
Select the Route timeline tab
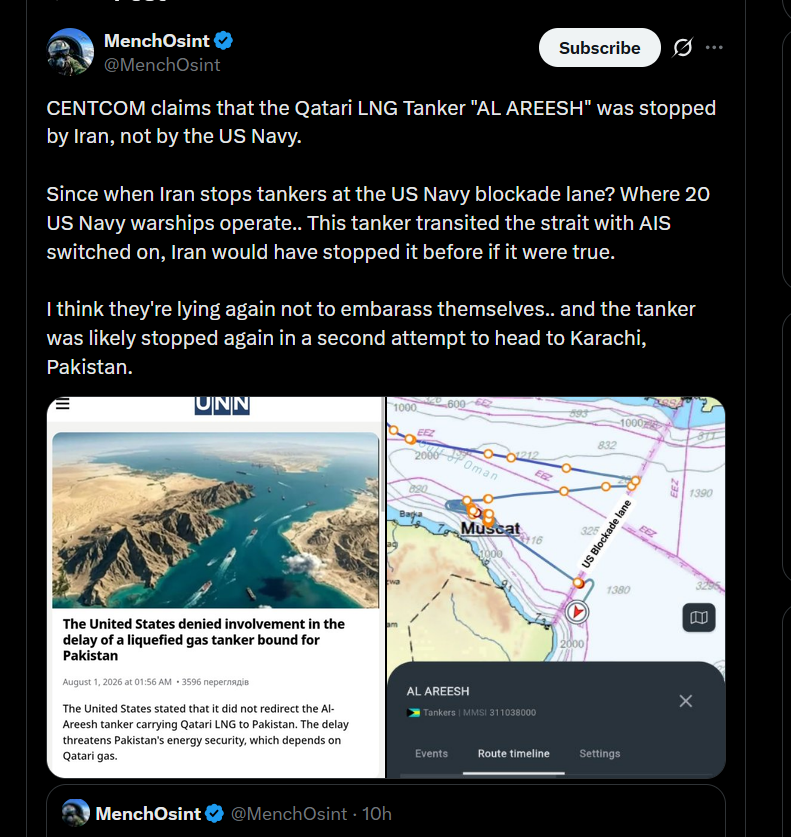pos(513,753)
